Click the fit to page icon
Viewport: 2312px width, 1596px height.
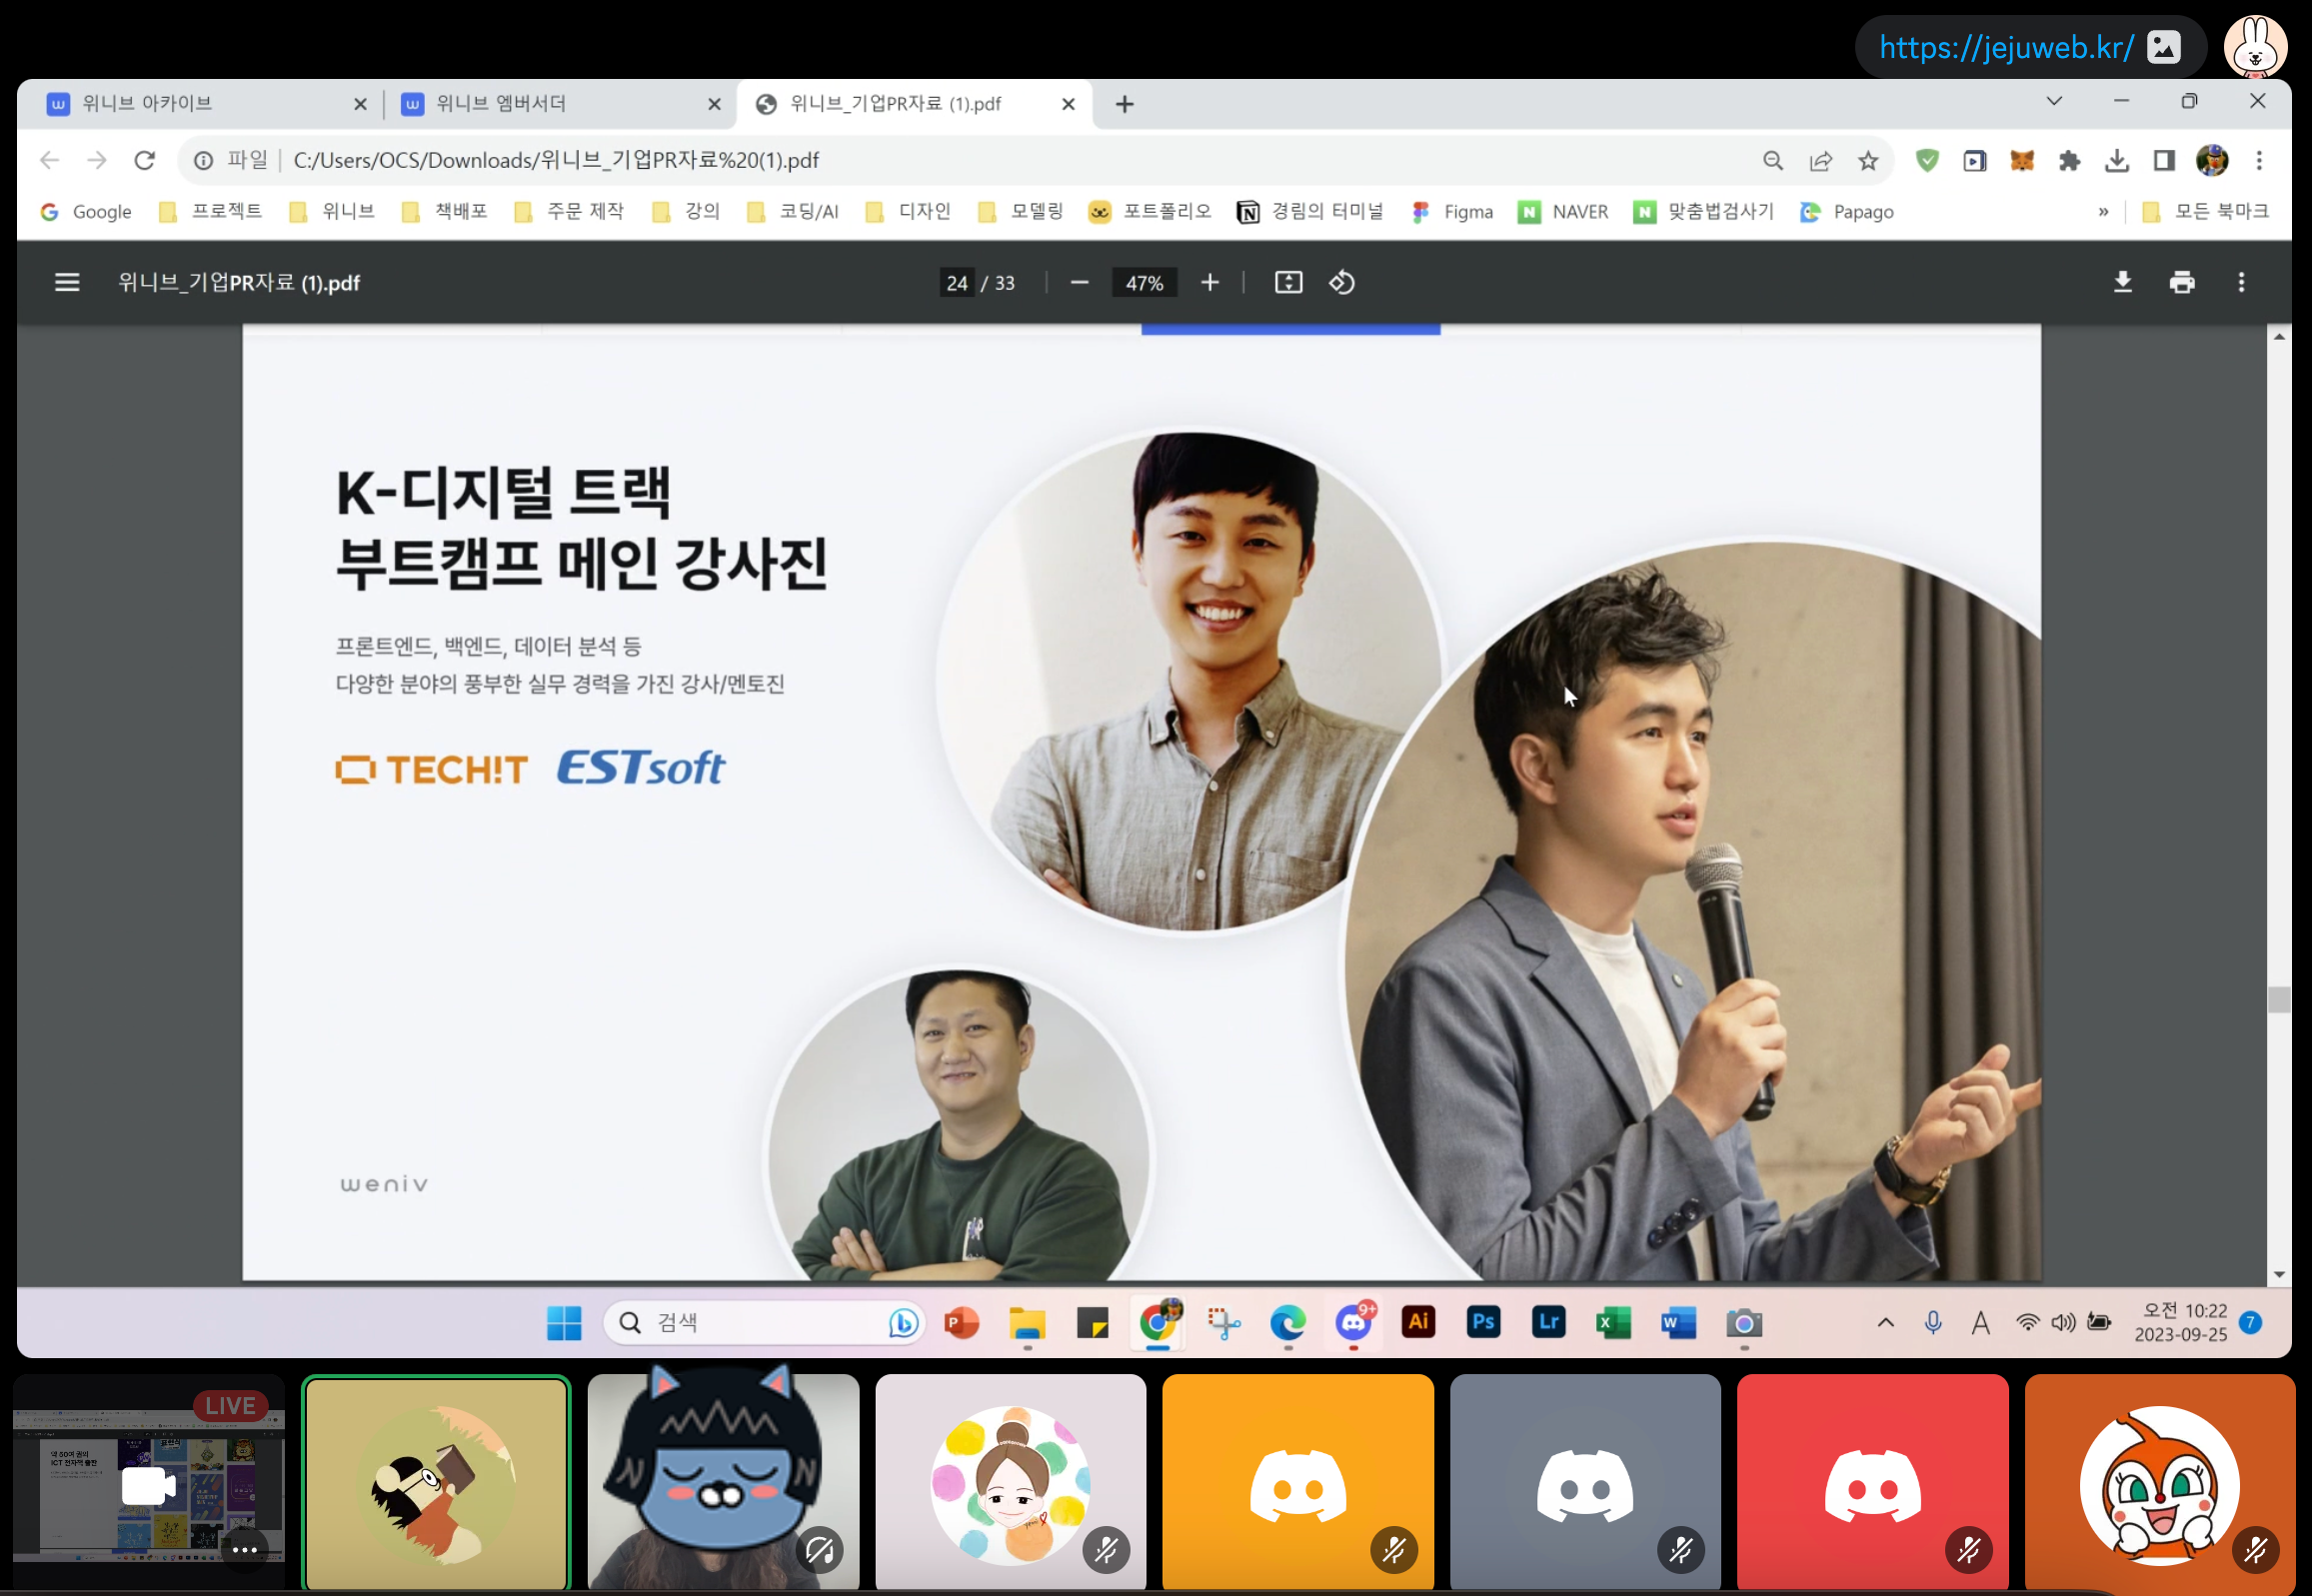coord(1288,283)
